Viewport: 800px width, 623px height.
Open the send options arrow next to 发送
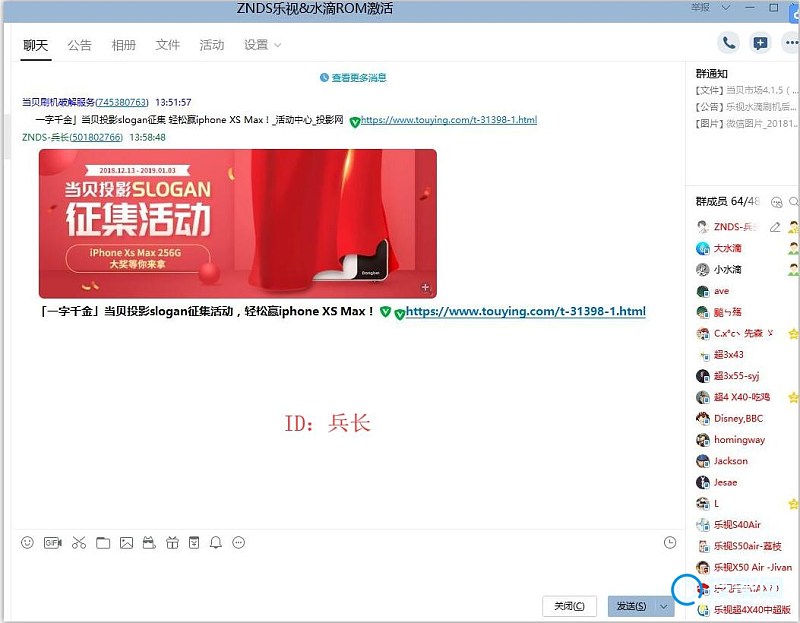[x=663, y=606]
